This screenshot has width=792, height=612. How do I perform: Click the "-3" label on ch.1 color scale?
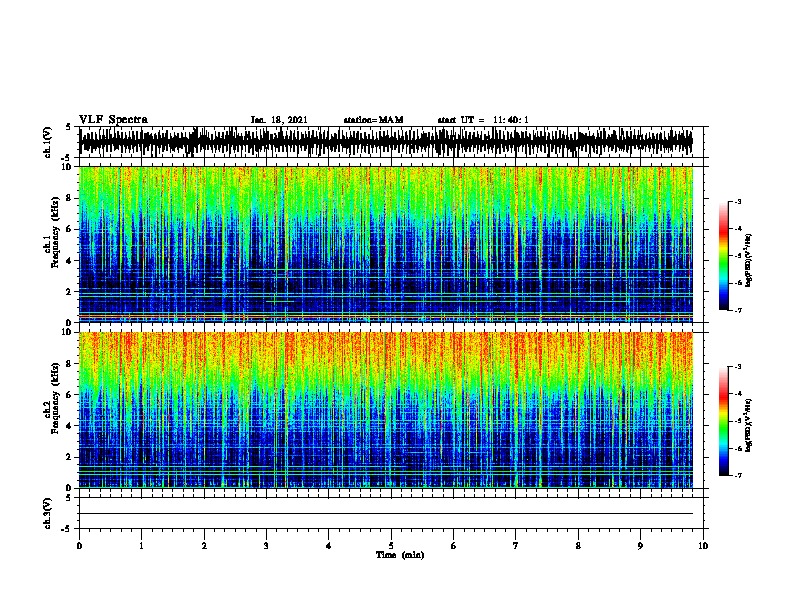pyautogui.click(x=738, y=201)
